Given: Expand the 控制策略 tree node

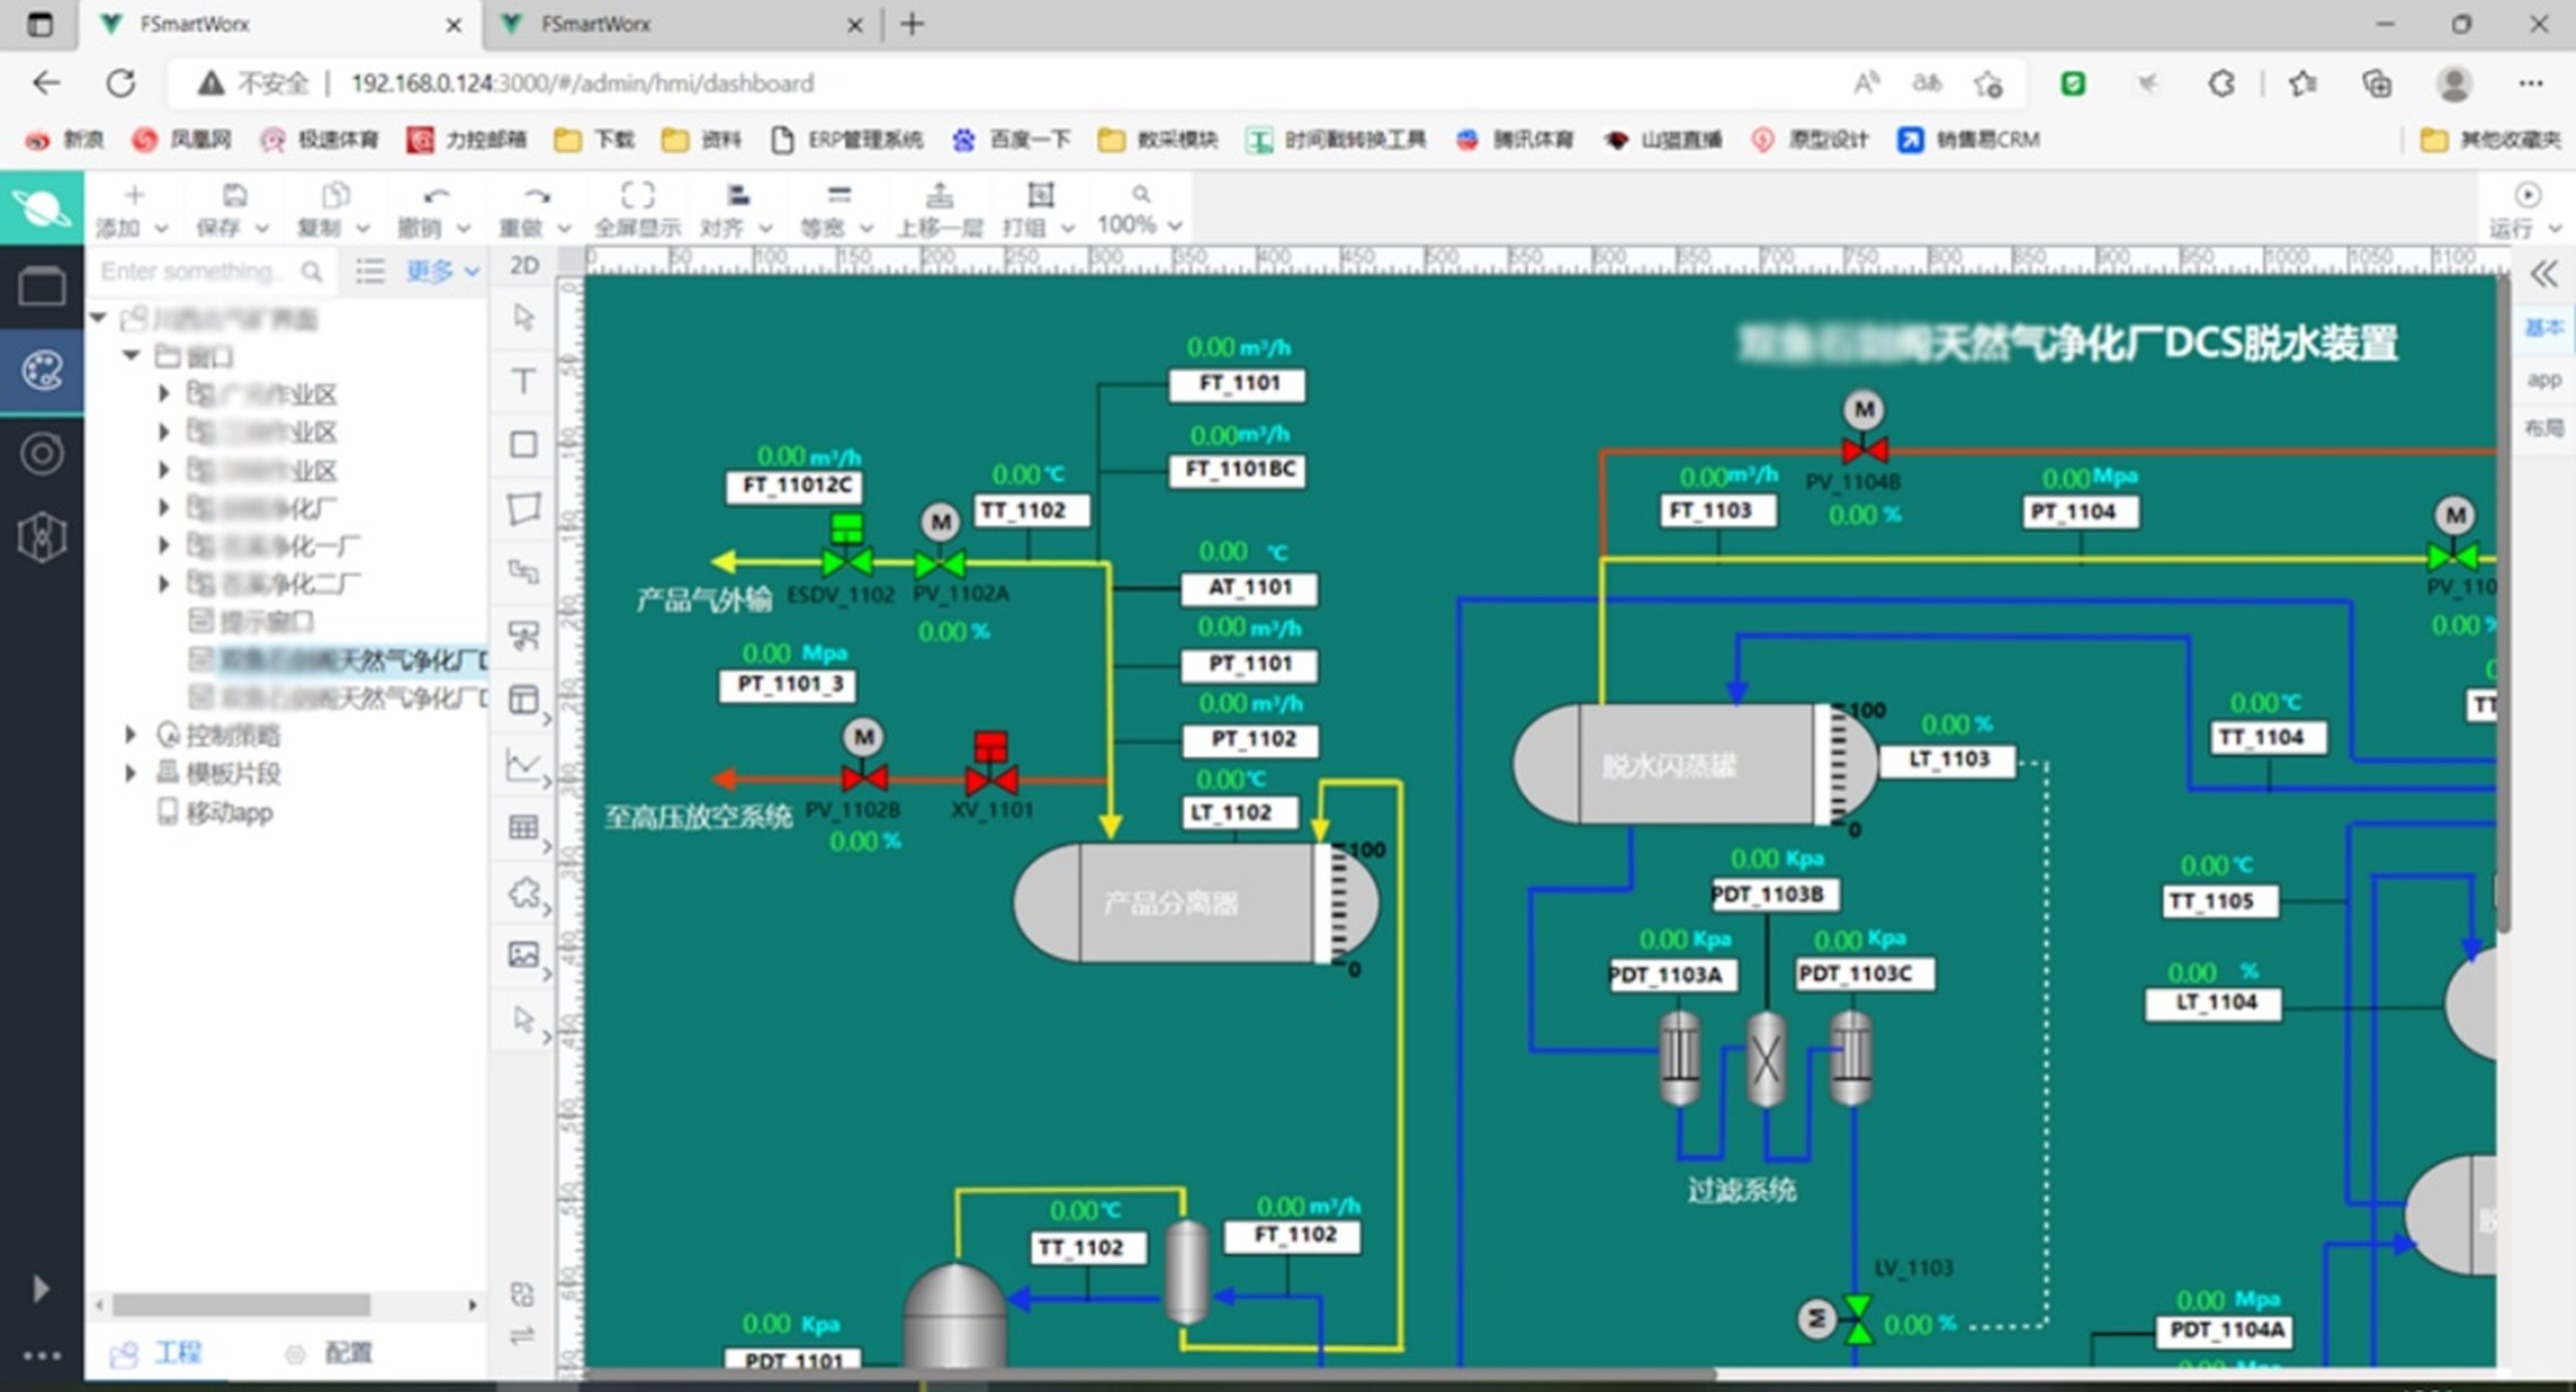Looking at the screenshot, I should (x=130, y=735).
